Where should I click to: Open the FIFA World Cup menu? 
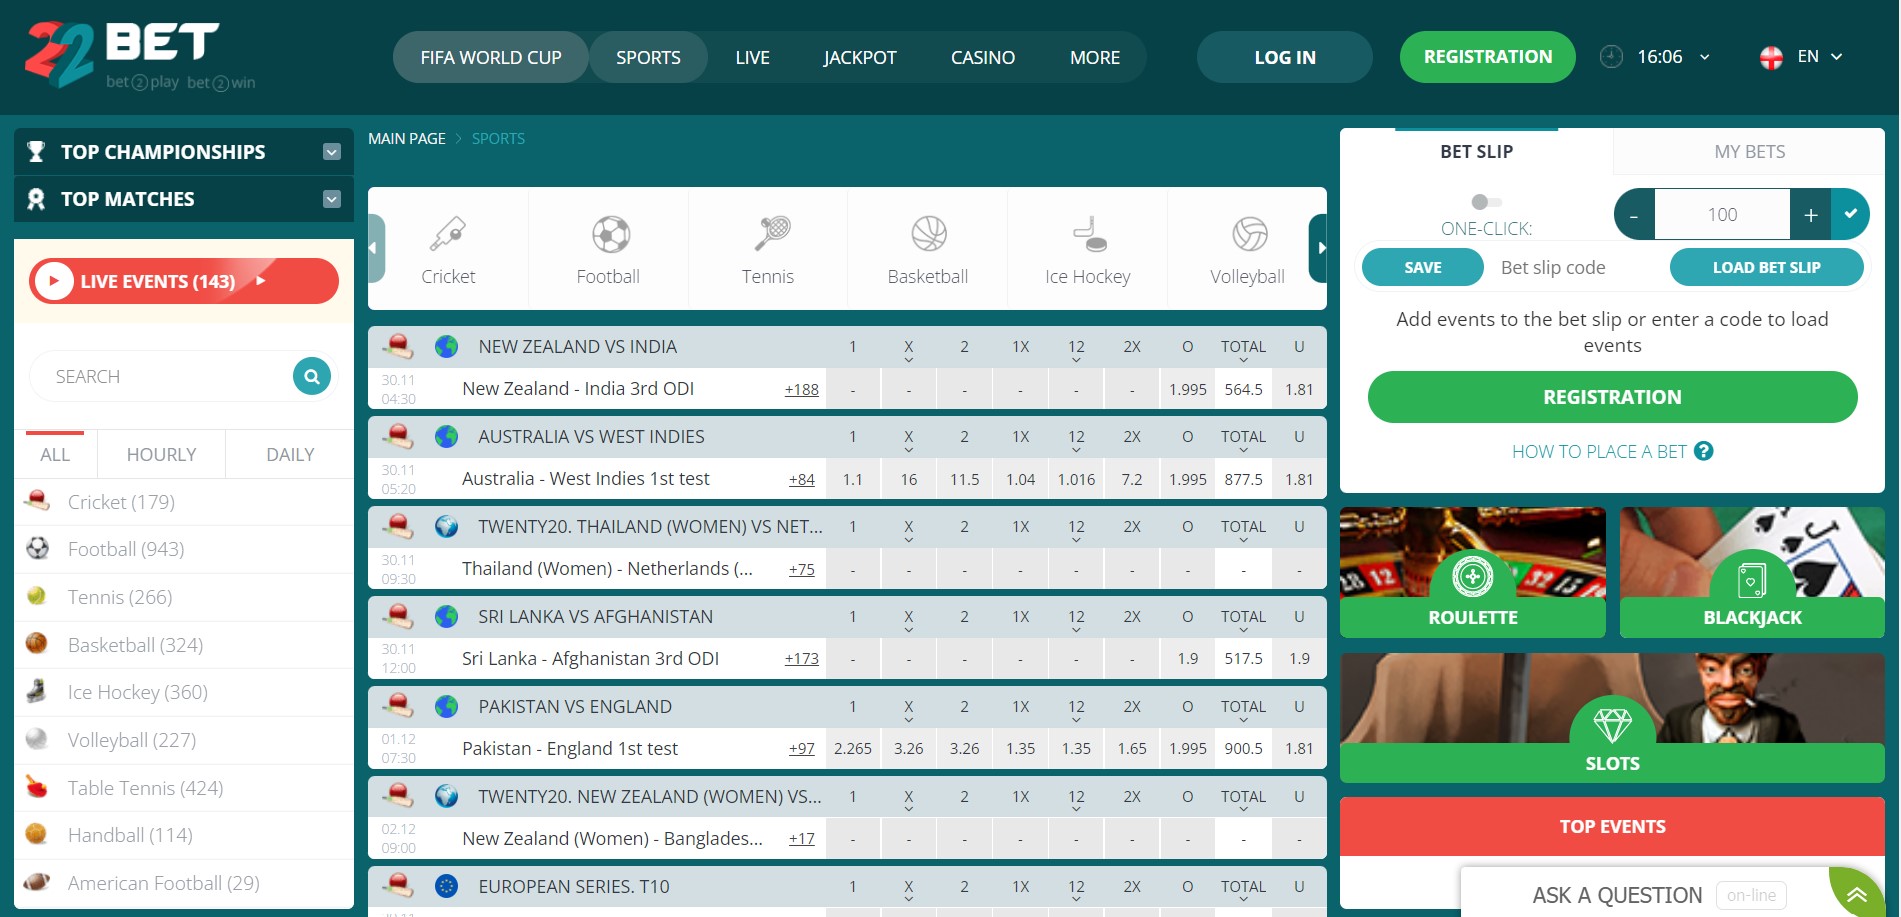tap(491, 57)
